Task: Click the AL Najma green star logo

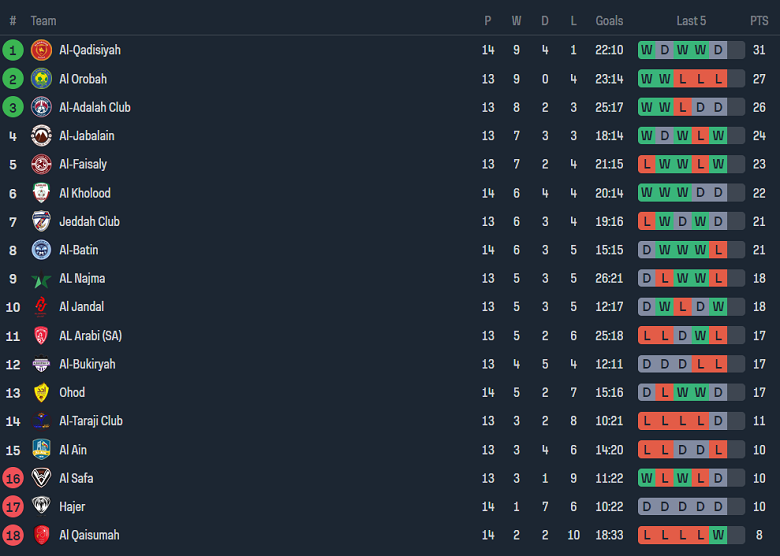Action: pos(41,279)
